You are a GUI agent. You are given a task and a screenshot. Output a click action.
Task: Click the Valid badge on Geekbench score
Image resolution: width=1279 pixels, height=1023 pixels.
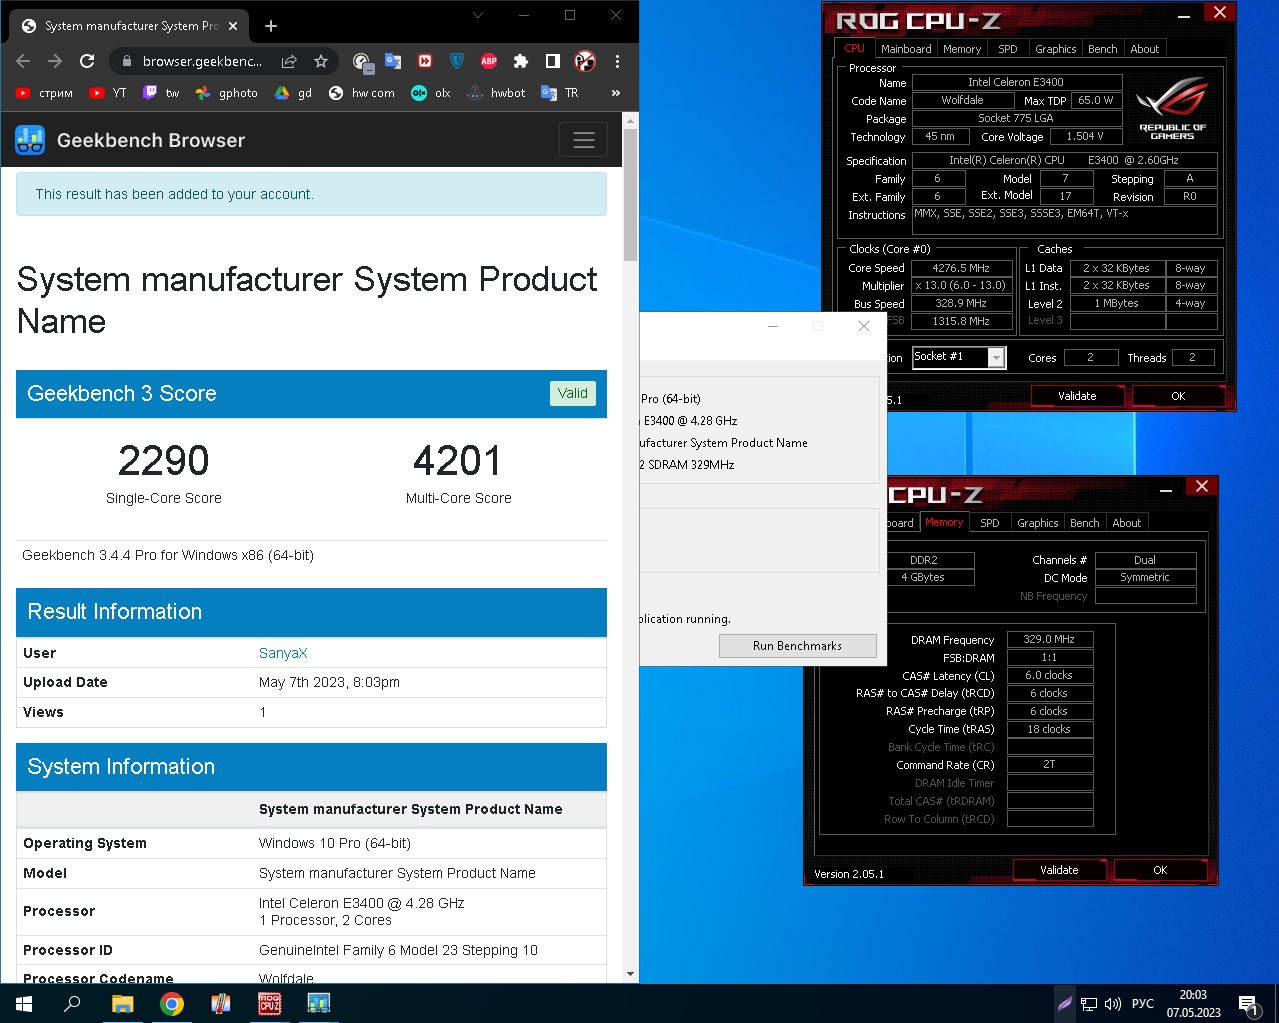(573, 393)
